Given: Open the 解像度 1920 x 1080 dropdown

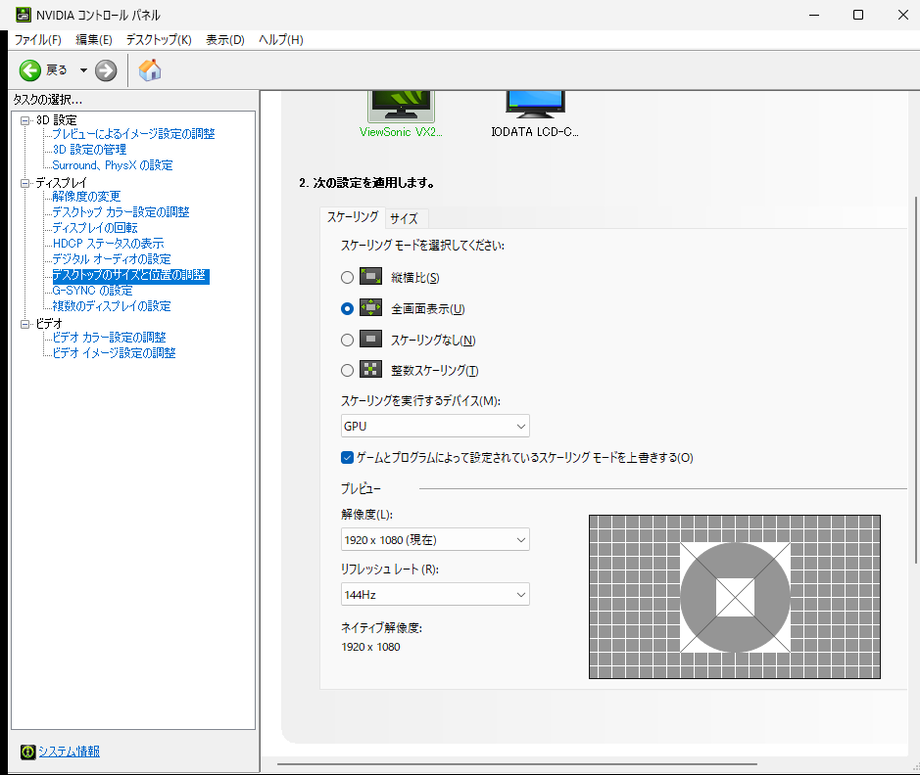Looking at the screenshot, I should [x=435, y=540].
